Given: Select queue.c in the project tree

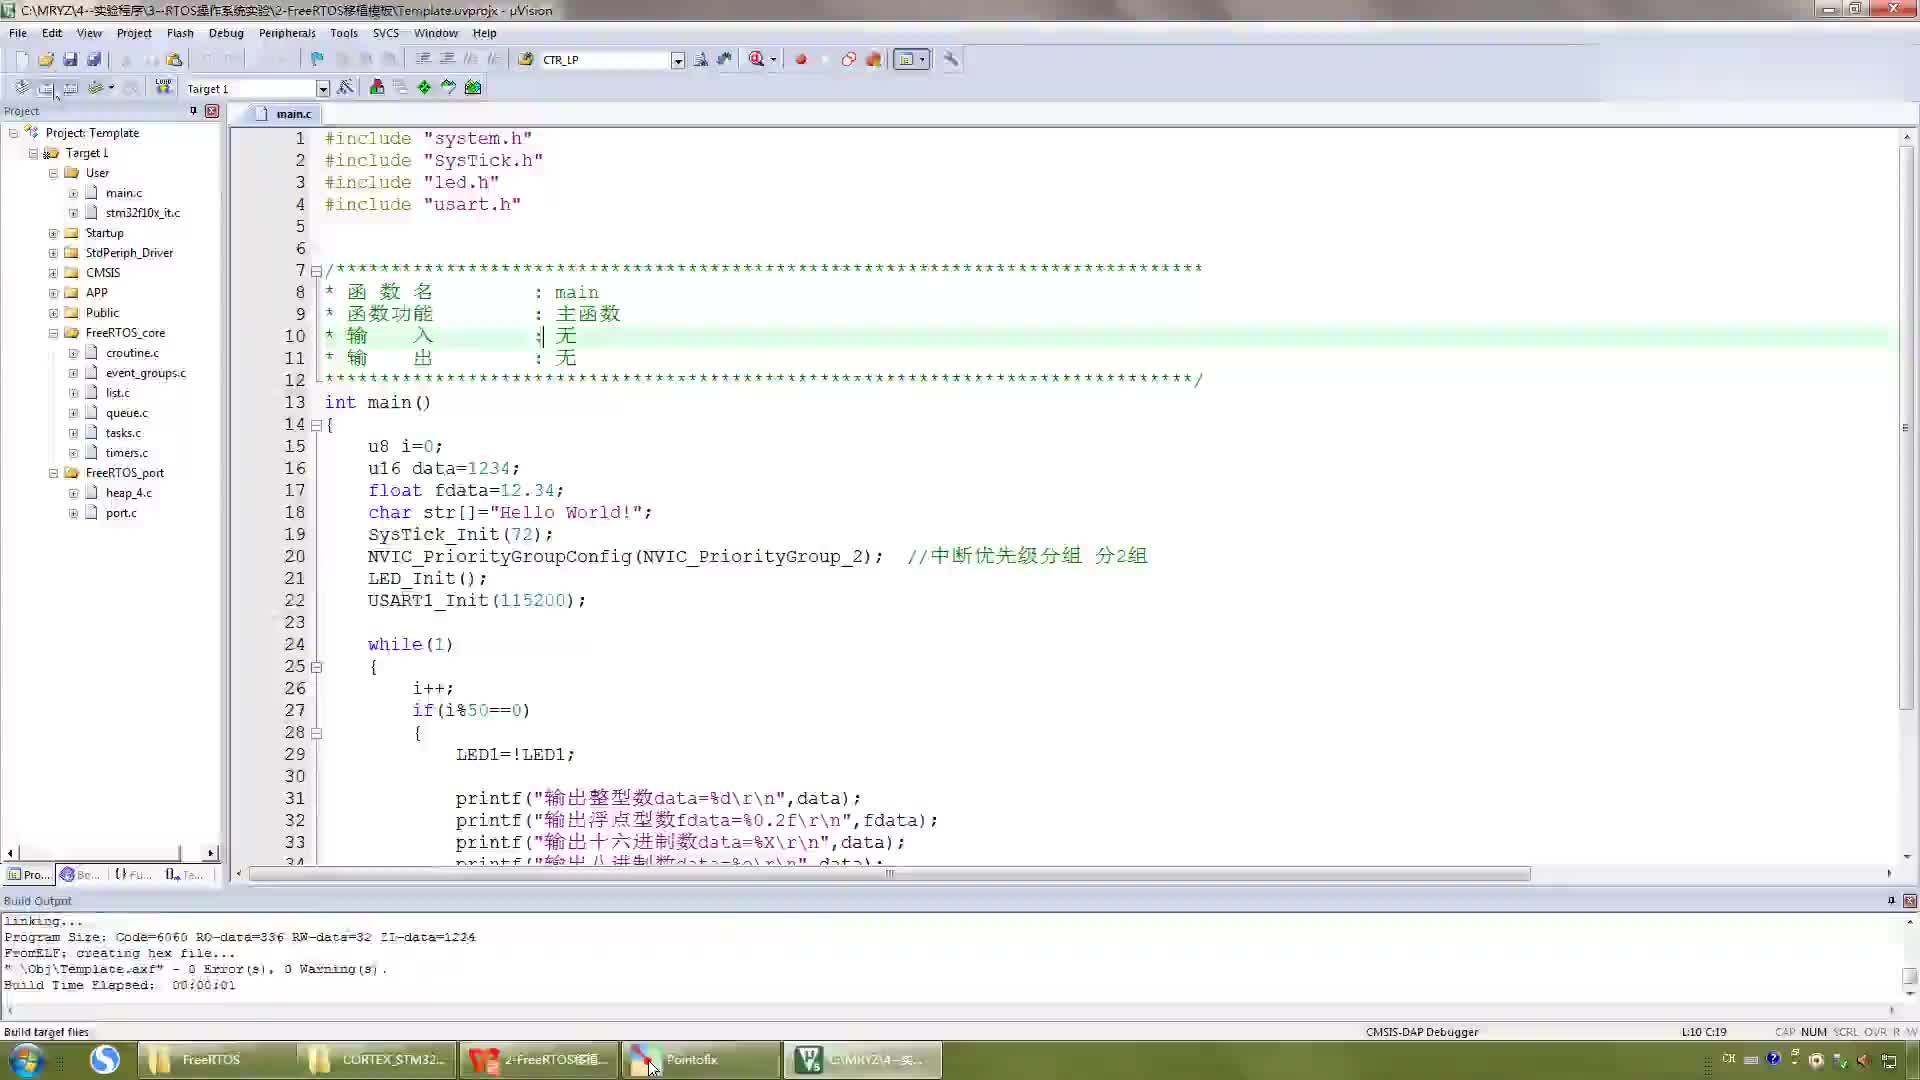Looking at the screenshot, I should coord(126,413).
